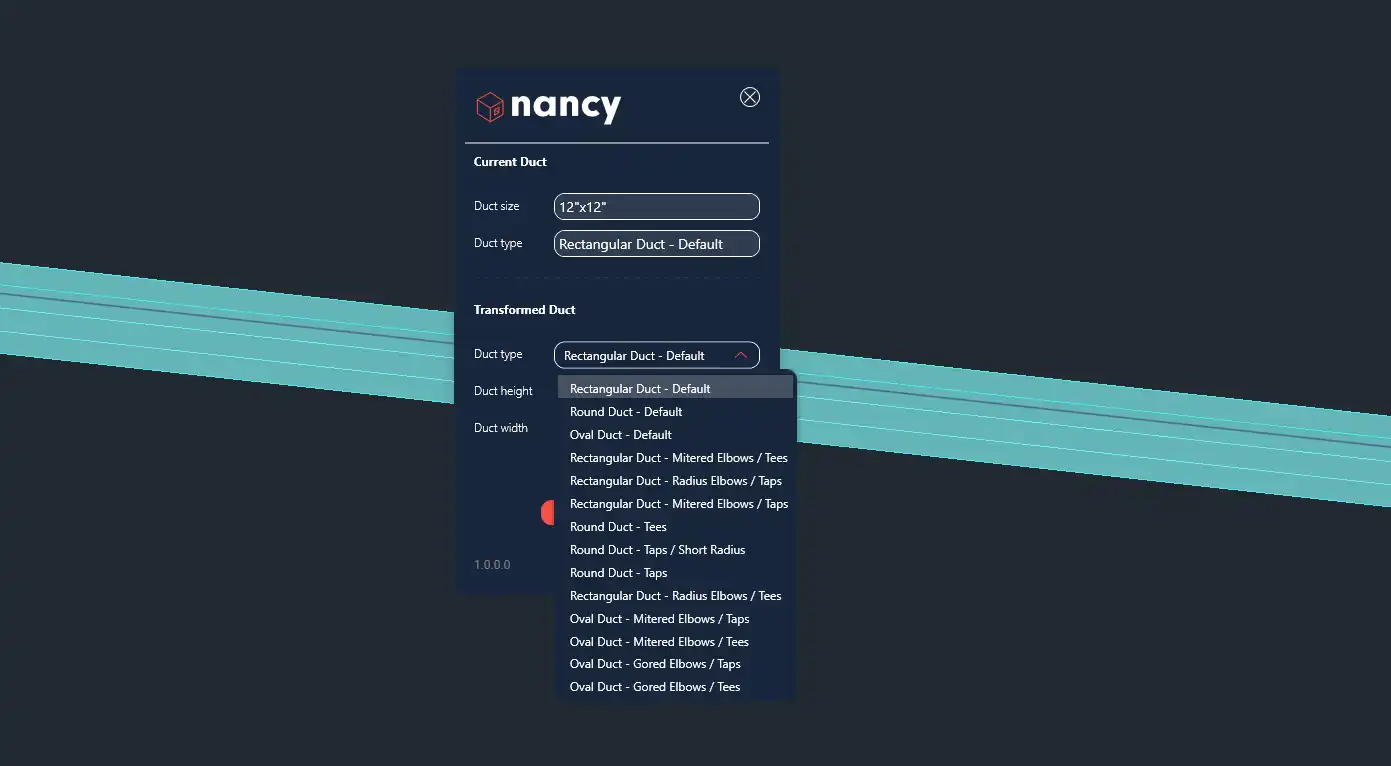
Task: Select Oval Duct - Gored Elbows / Taps
Action: [655, 664]
